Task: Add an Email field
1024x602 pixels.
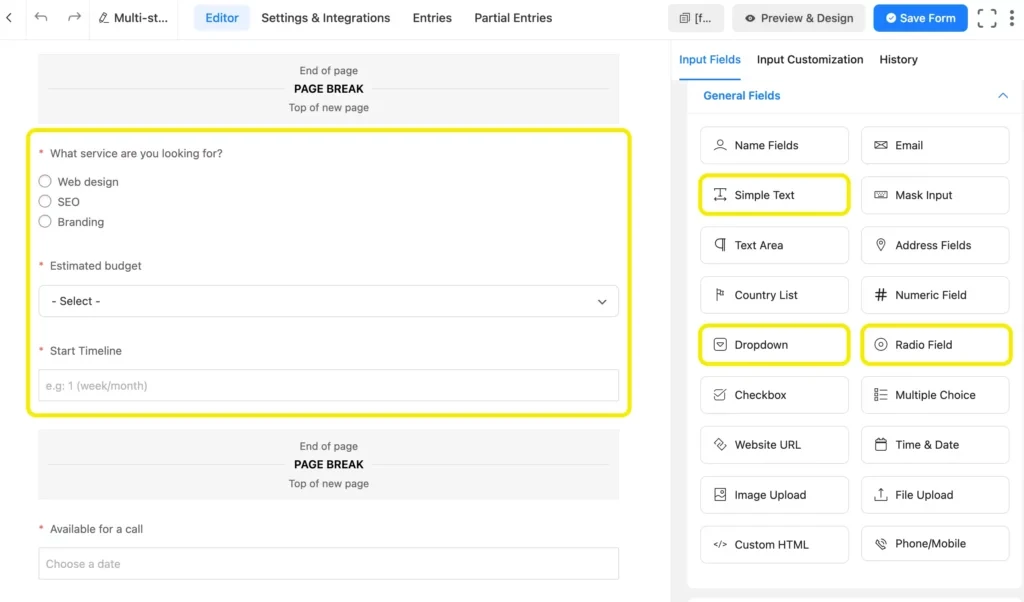Action: click(934, 145)
